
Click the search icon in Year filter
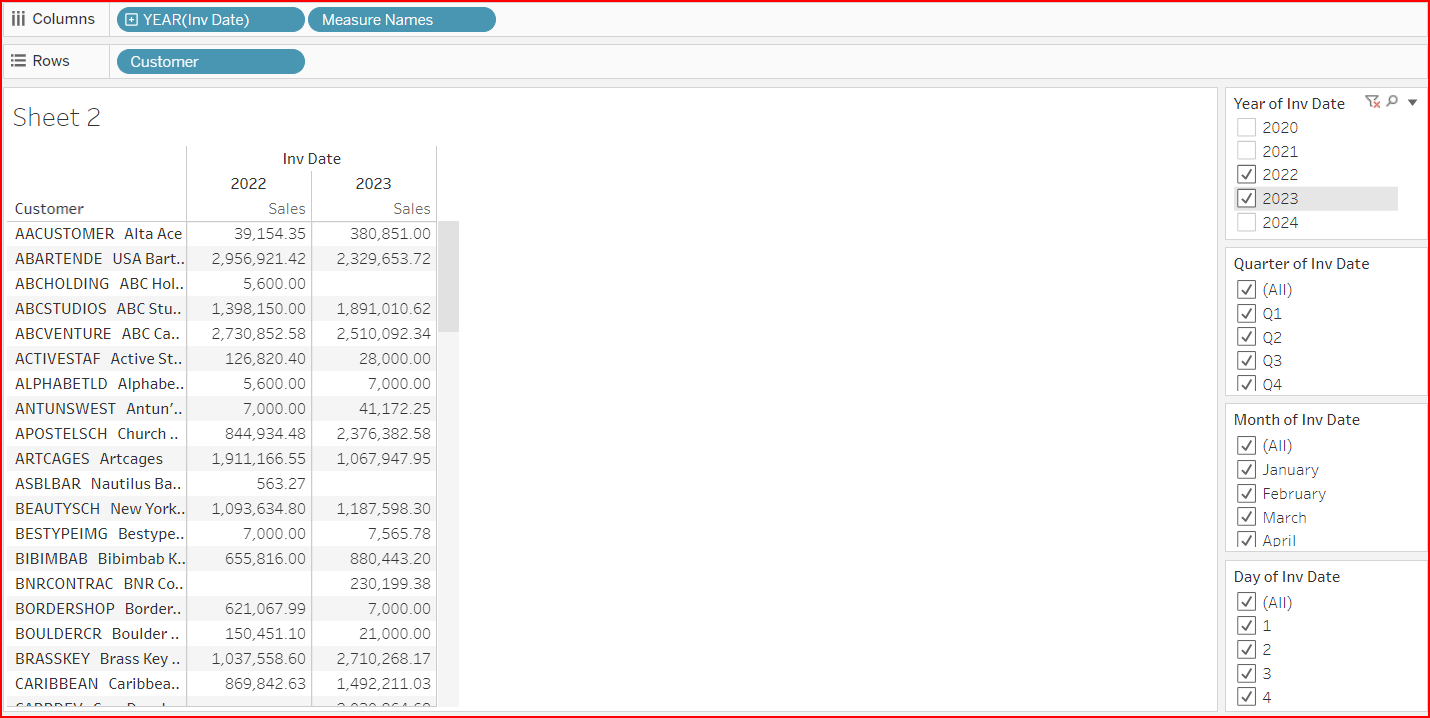click(x=1392, y=102)
